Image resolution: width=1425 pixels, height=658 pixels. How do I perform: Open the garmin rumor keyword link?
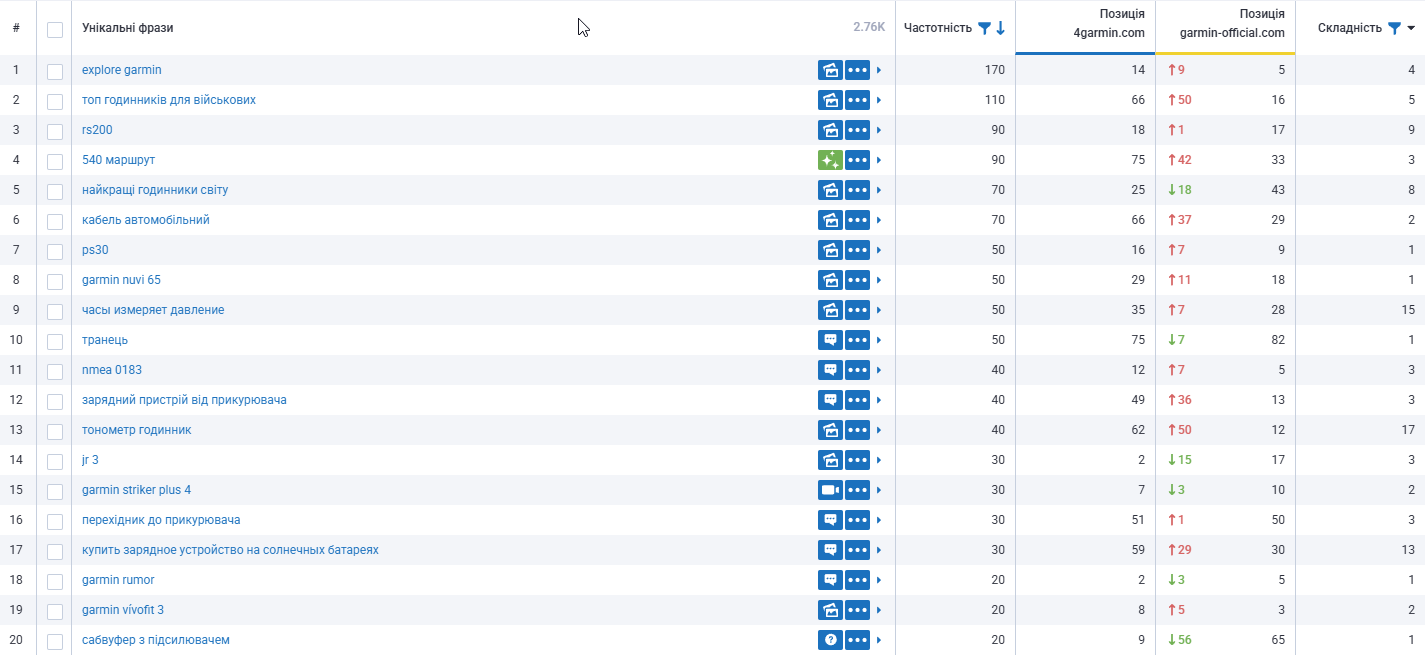coord(118,580)
